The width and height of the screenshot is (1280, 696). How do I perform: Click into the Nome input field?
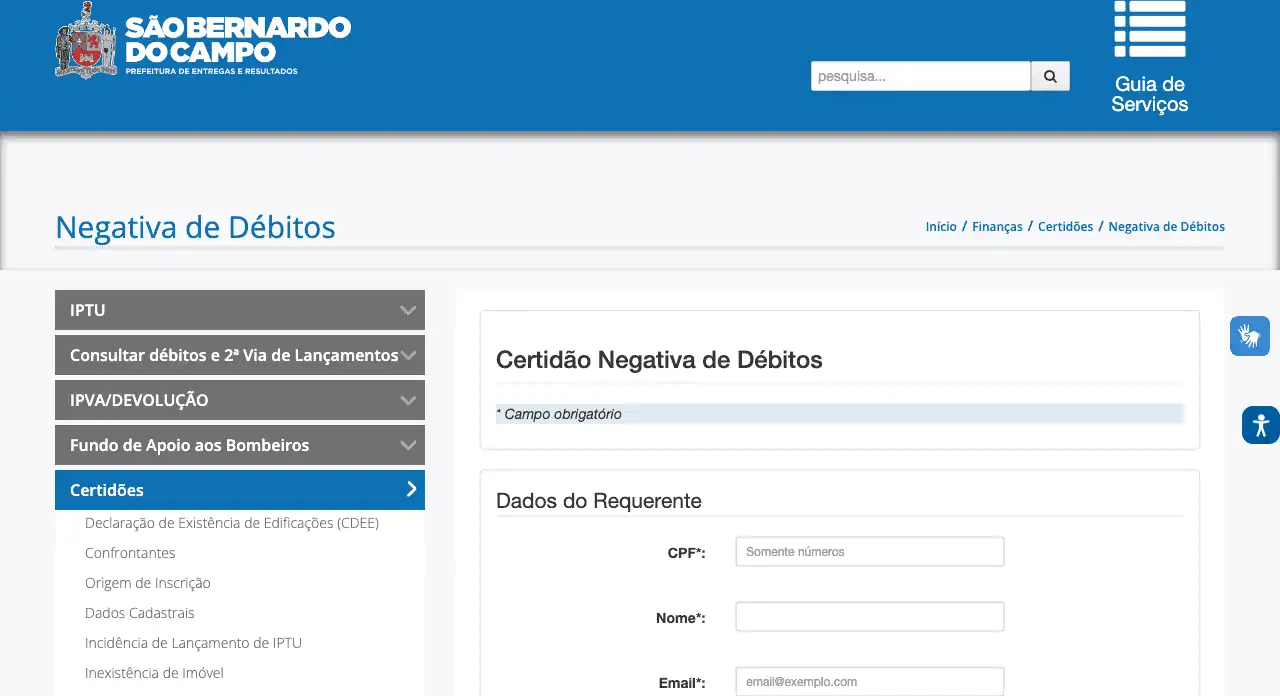pos(869,617)
